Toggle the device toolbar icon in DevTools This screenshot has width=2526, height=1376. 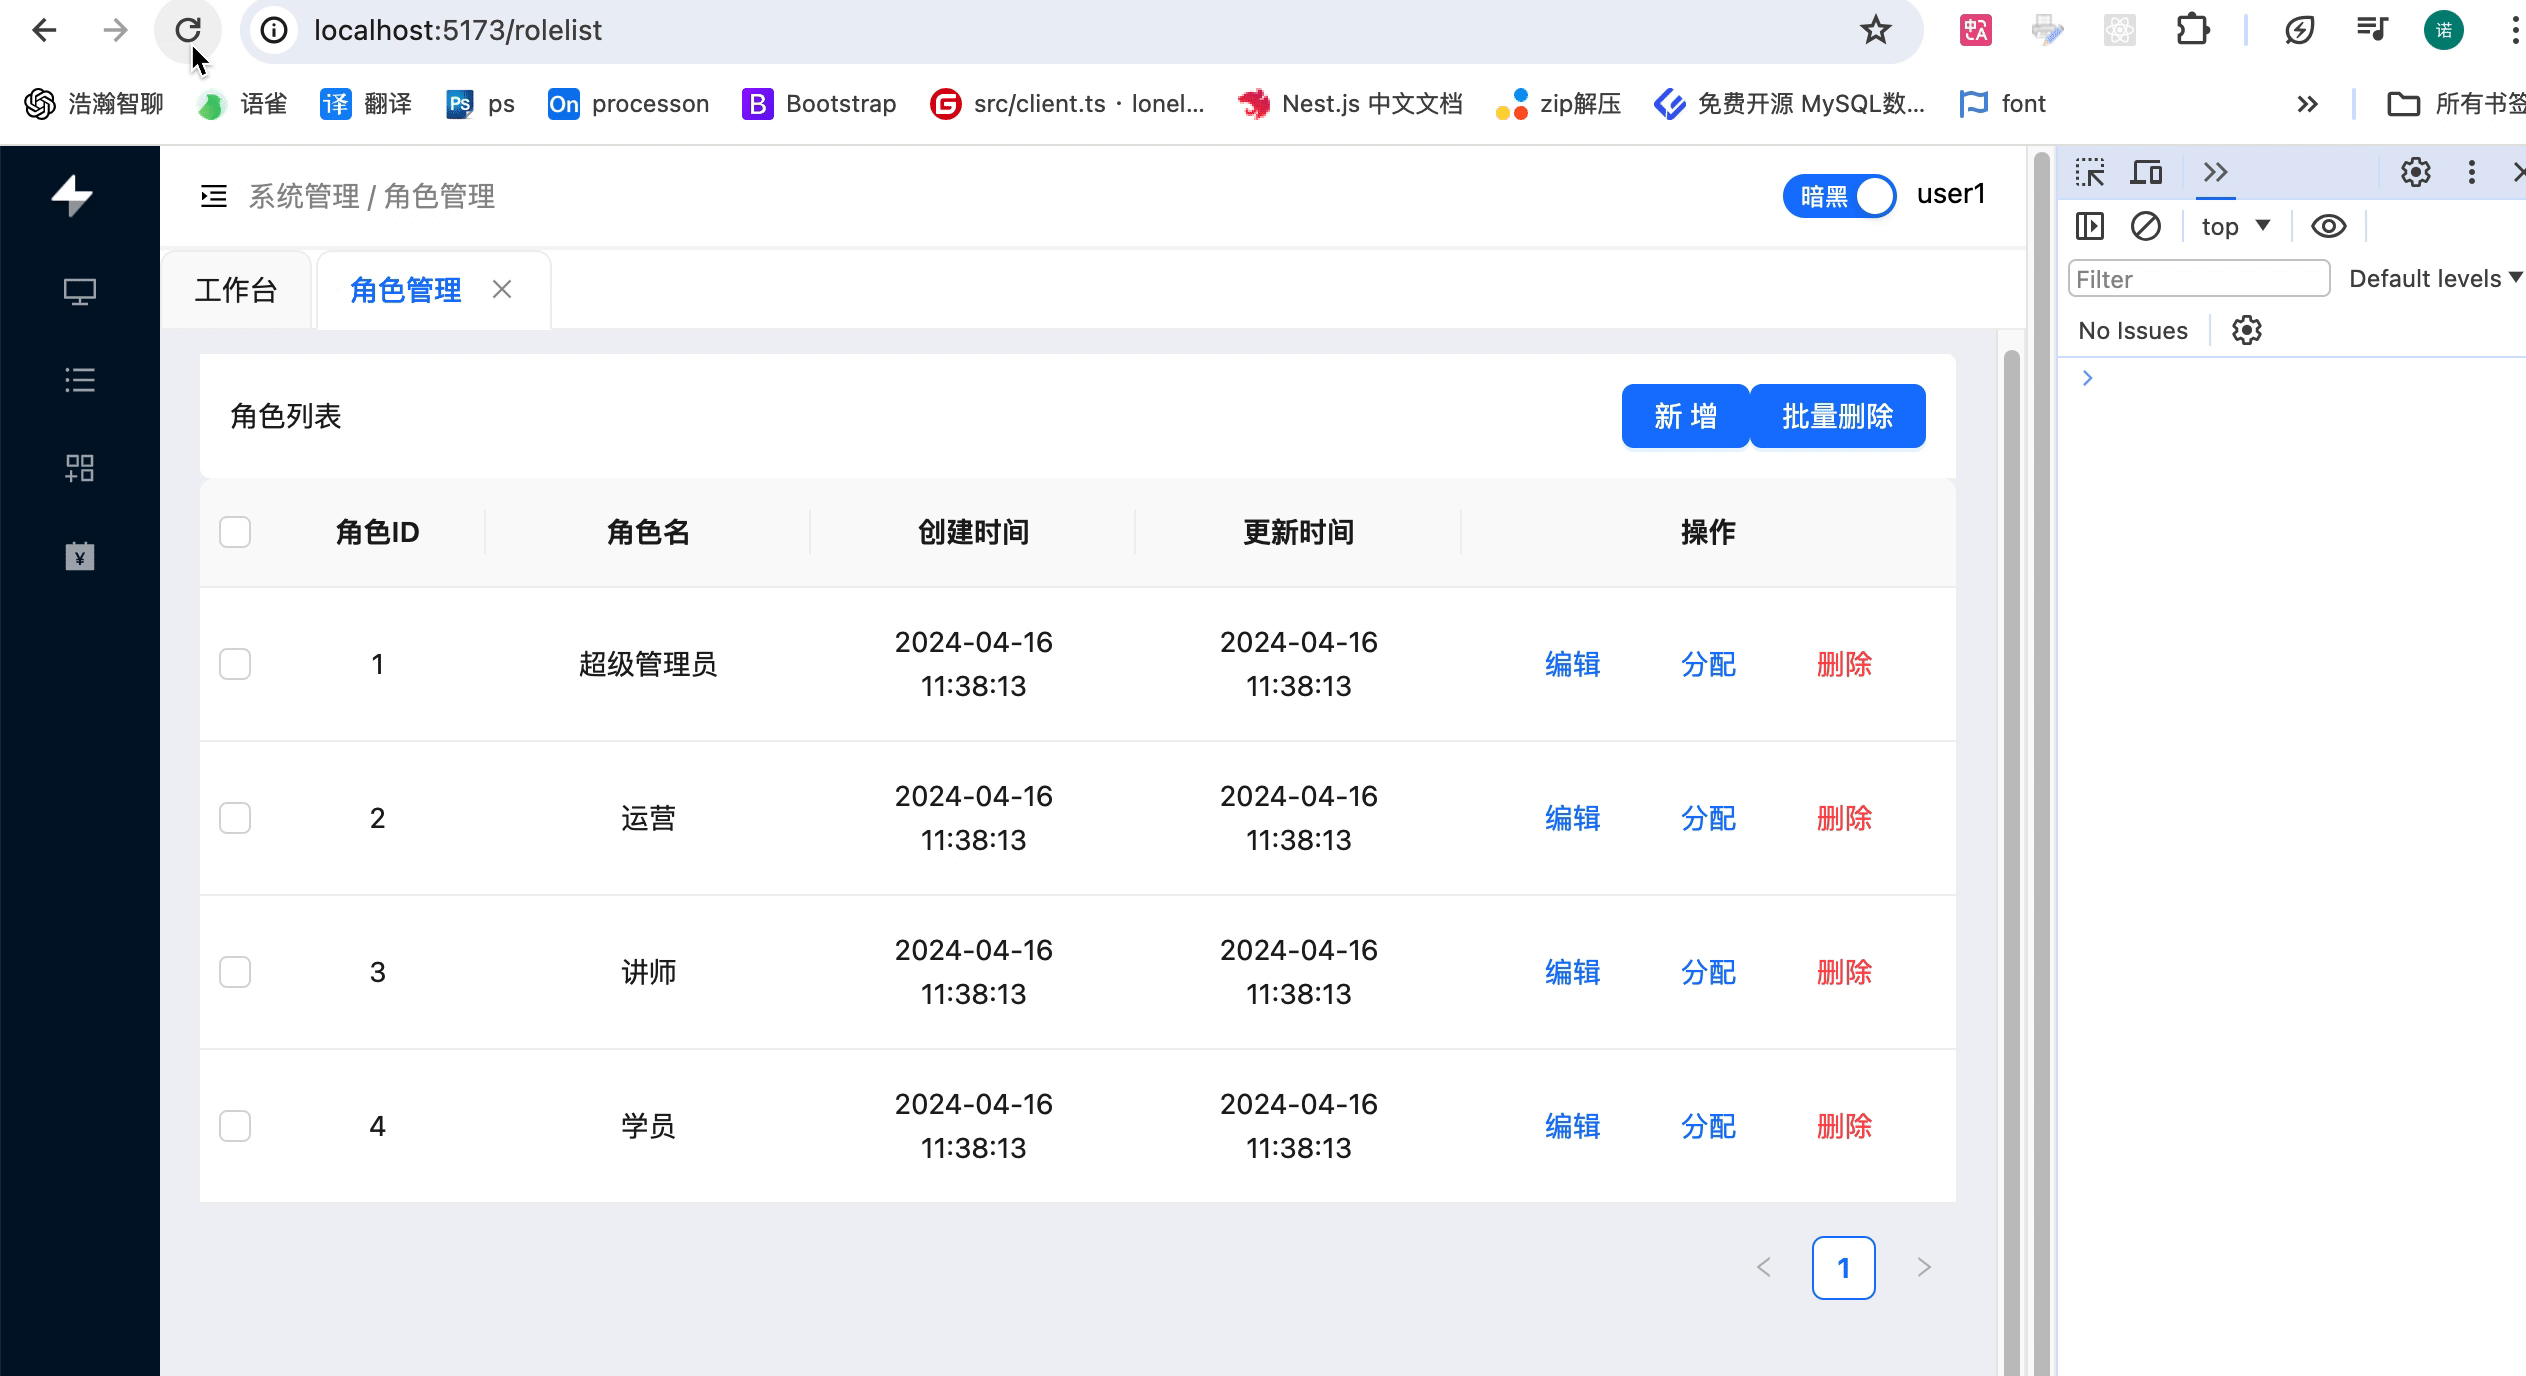tap(2146, 173)
